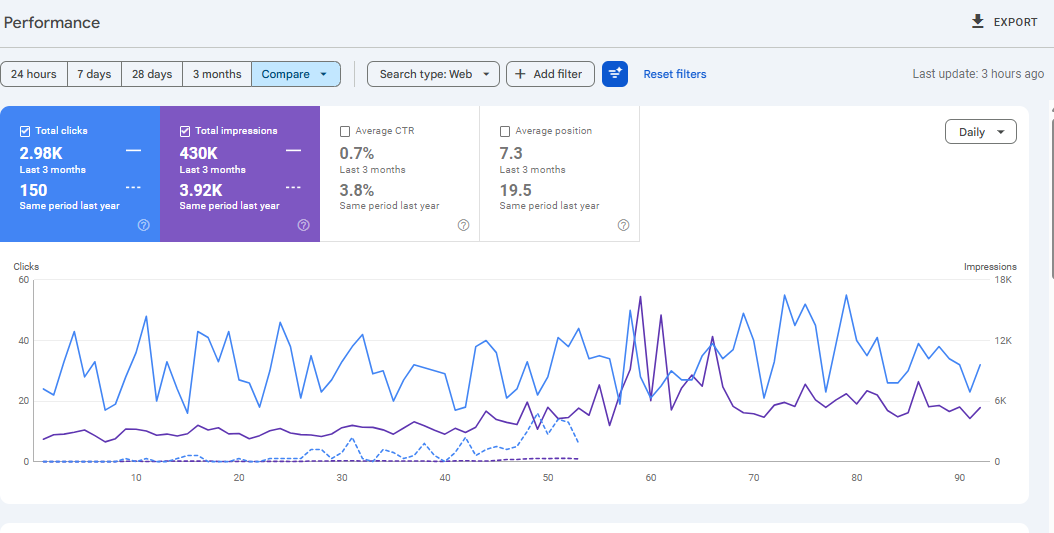Select the 28 days tab
The image size is (1054, 533).
click(152, 74)
